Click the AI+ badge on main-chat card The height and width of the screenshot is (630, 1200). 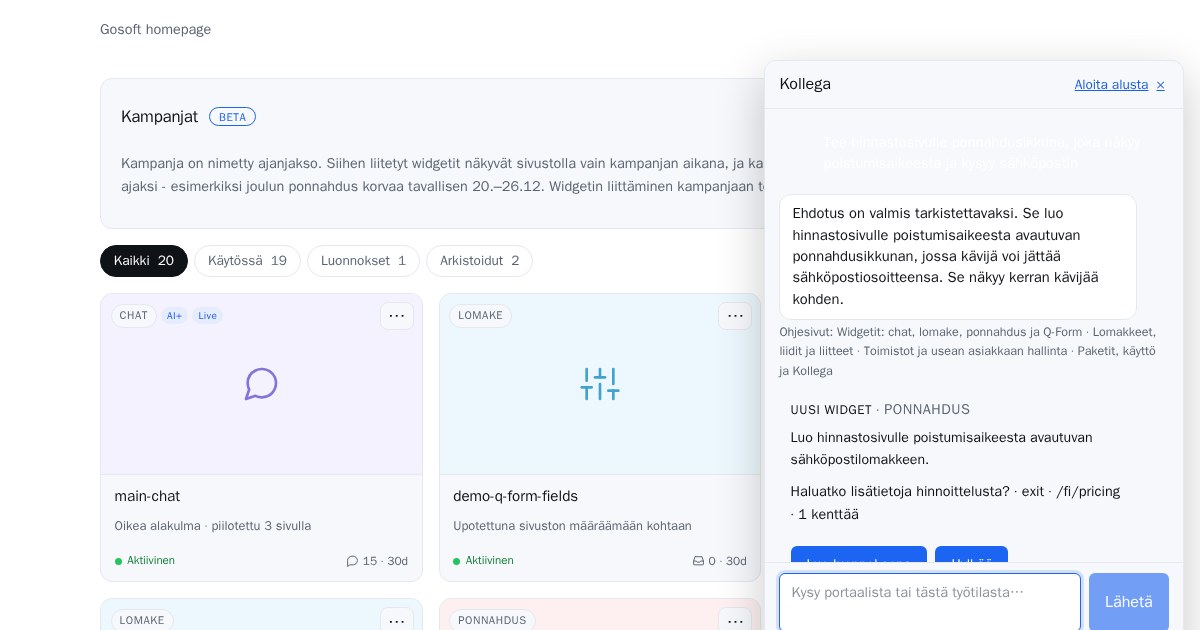point(175,316)
